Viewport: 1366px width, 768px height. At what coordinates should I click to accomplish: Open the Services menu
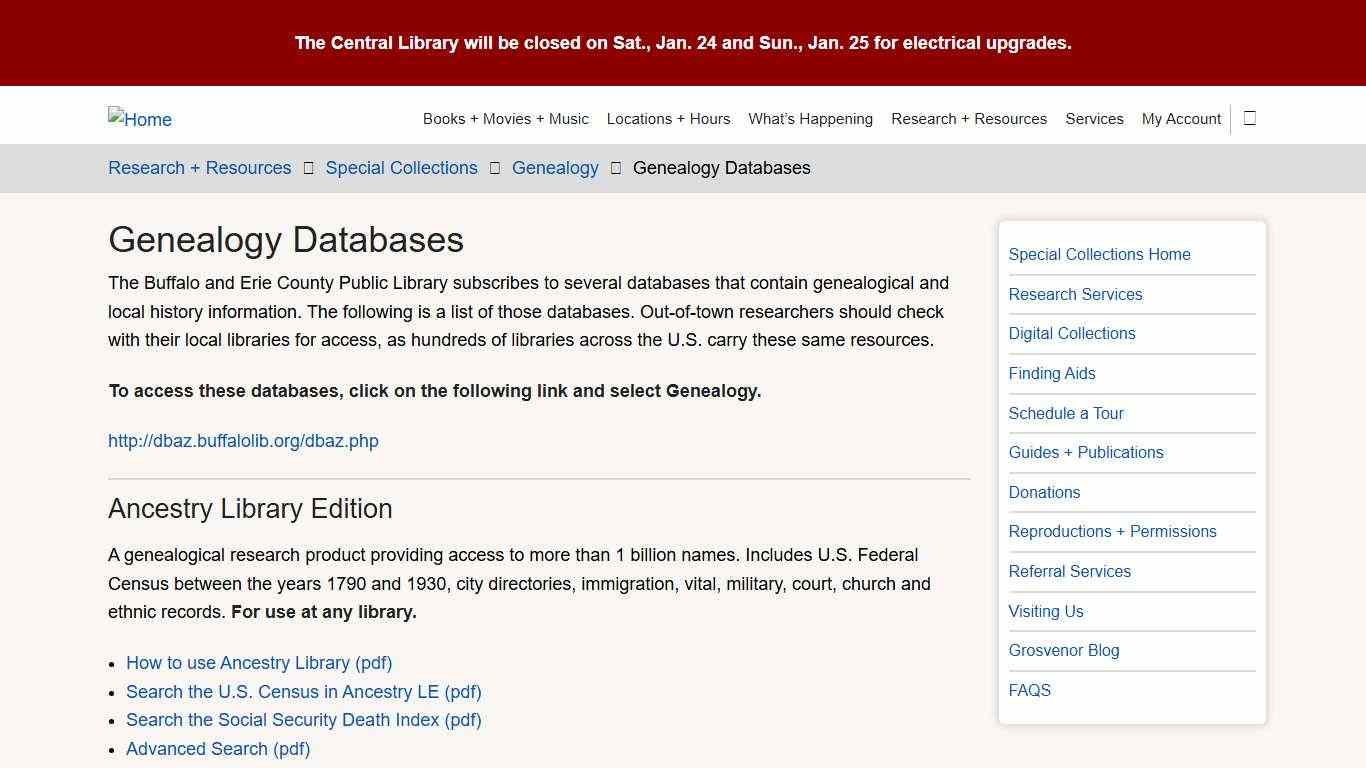tap(1094, 118)
